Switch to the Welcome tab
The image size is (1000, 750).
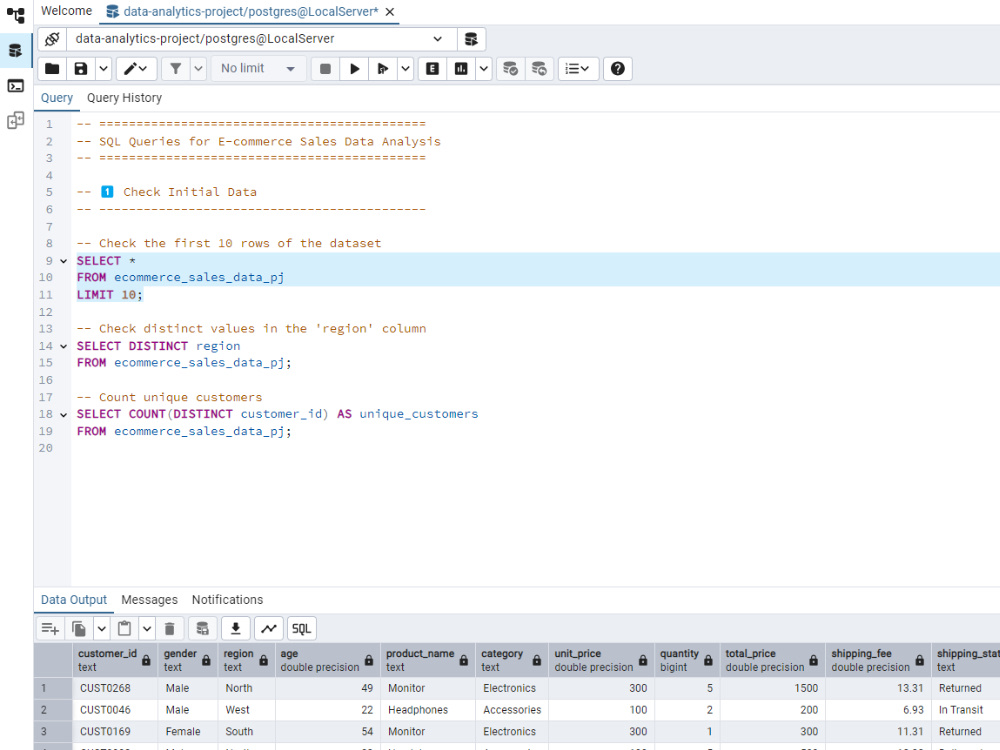pos(66,11)
